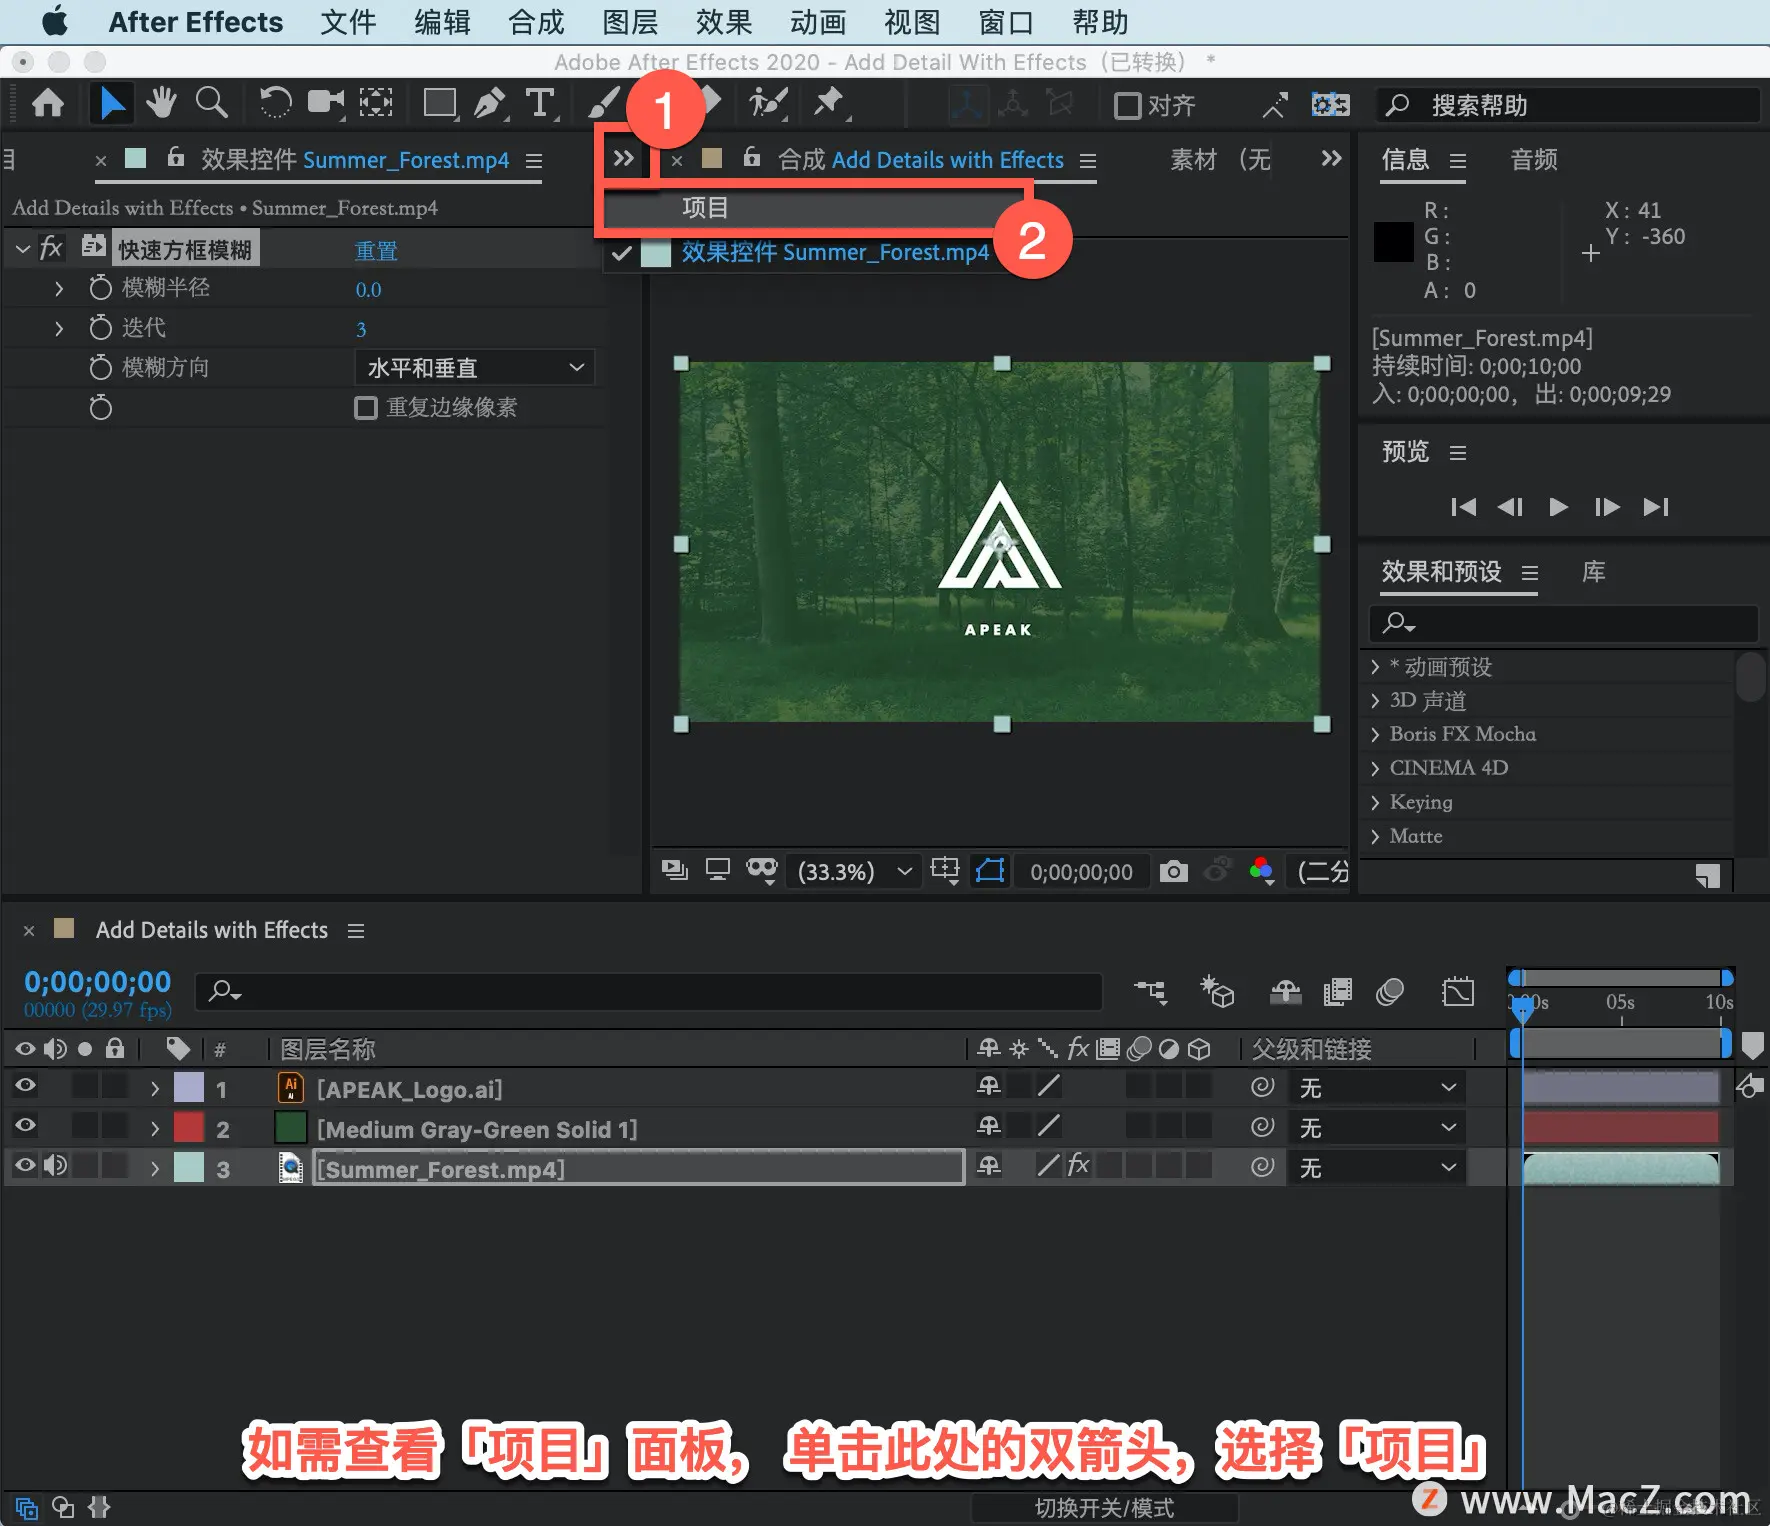Image resolution: width=1770 pixels, height=1526 pixels.
Task: Hide the Medium Gray-Green Solid 1 layer
Action: (x=25, y=1127)
